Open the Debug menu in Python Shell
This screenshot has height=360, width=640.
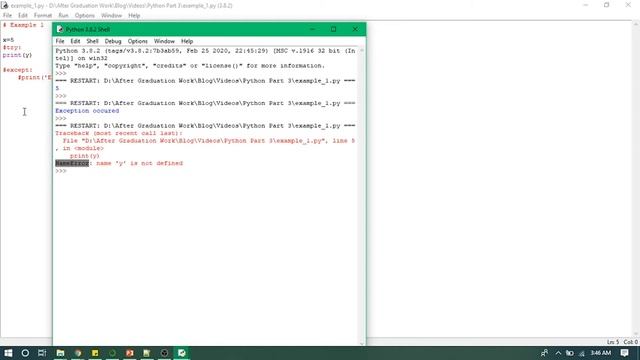click(113, 41)
